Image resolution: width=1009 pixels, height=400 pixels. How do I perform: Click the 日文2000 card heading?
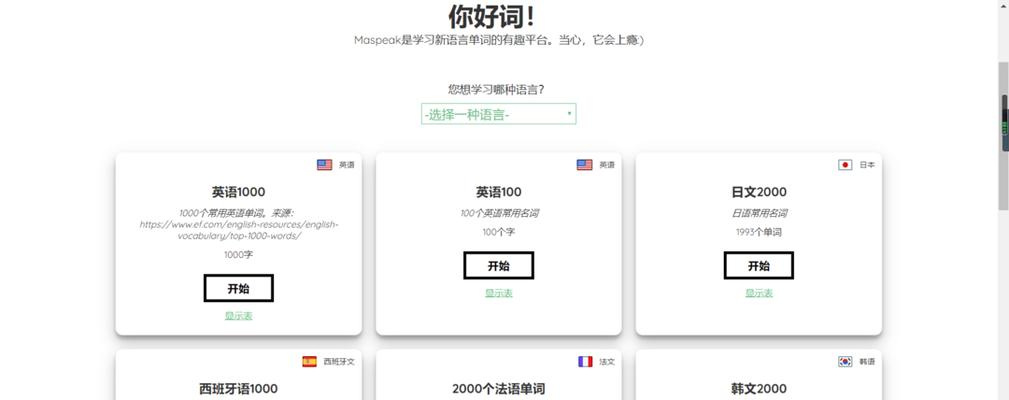click(758, 192)
